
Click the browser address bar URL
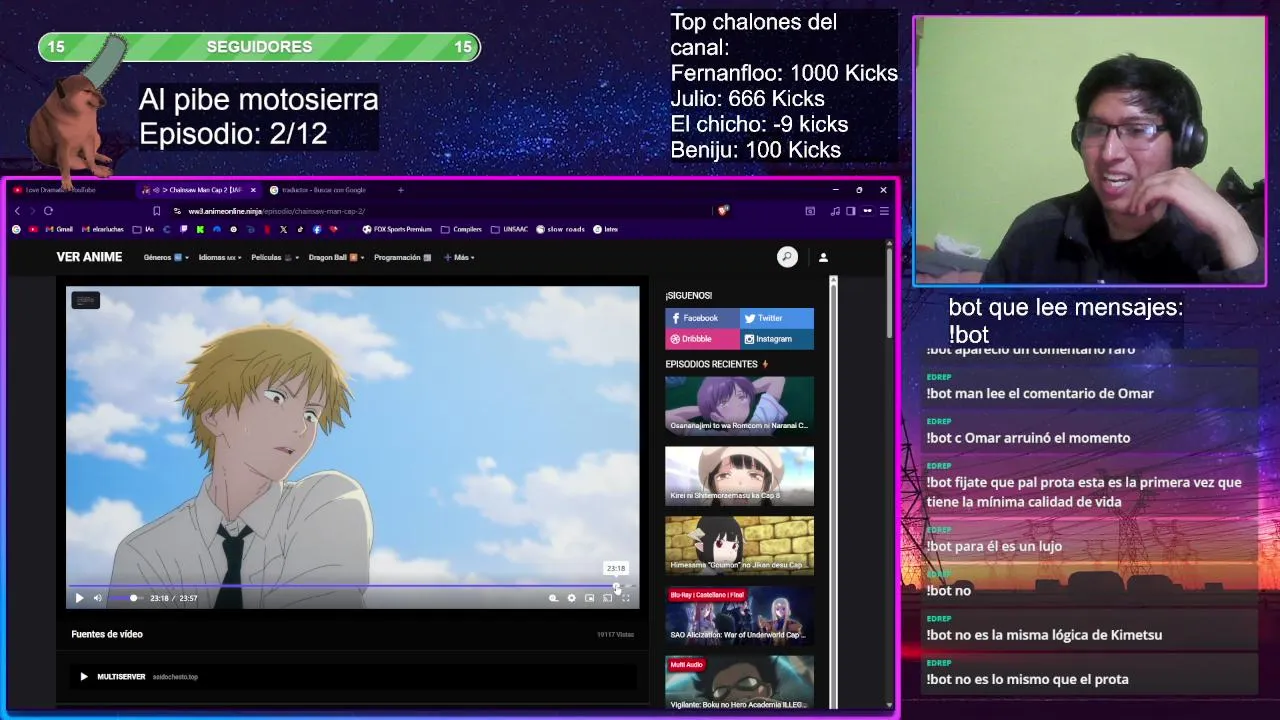click(x=276, y=211)
